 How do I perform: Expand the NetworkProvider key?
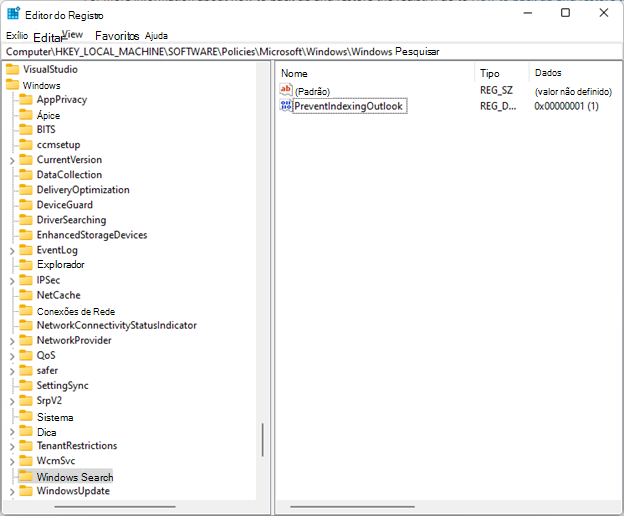tap(12, 341)
